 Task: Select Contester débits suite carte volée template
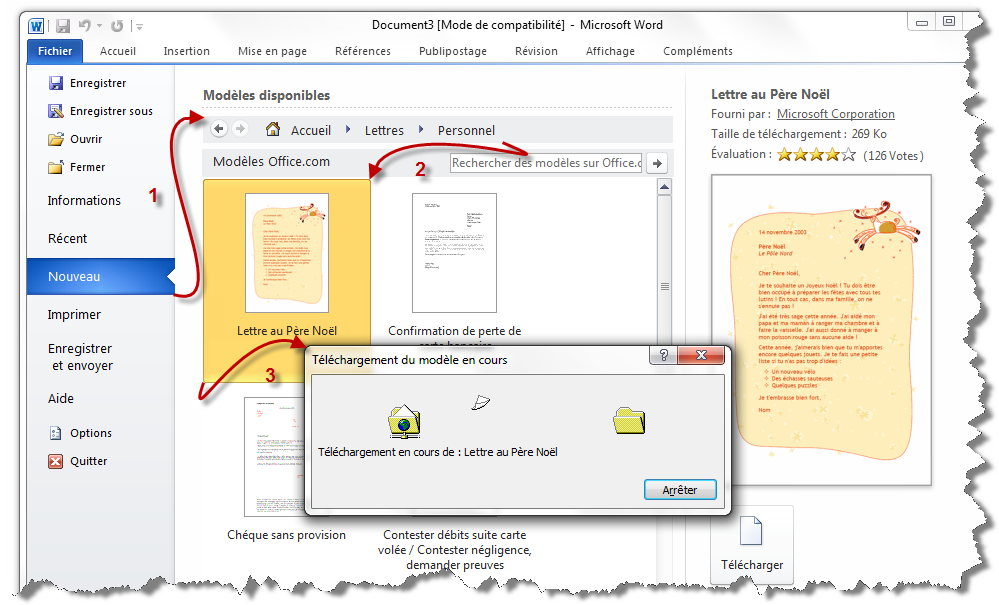pyautogui.click(x=454, y=550)
